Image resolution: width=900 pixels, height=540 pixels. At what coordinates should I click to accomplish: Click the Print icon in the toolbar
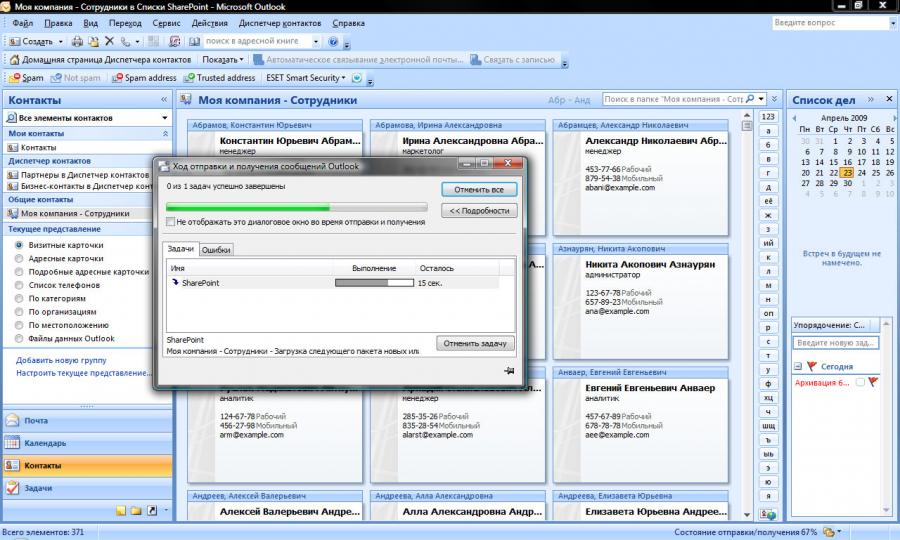point(77,41)
